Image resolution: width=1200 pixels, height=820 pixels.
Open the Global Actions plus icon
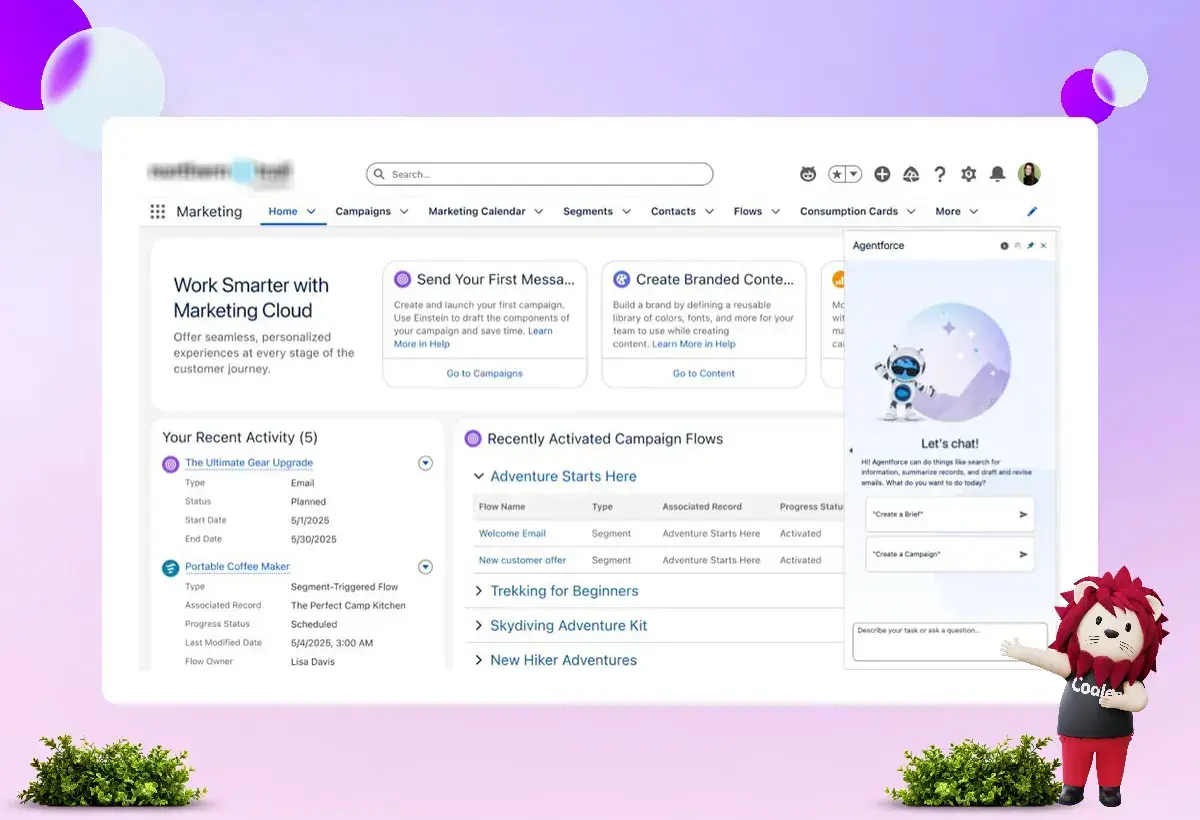pos(882,174)
